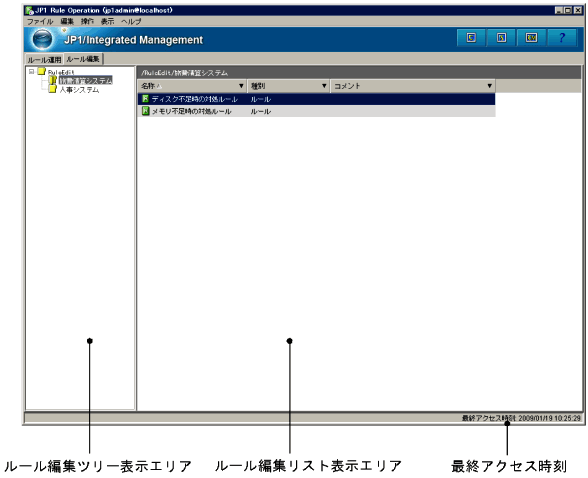Viewport: 588px width, 478px height.
Task: Select the メモリ不足時の対処ルール row
Action: pos(316,111)
